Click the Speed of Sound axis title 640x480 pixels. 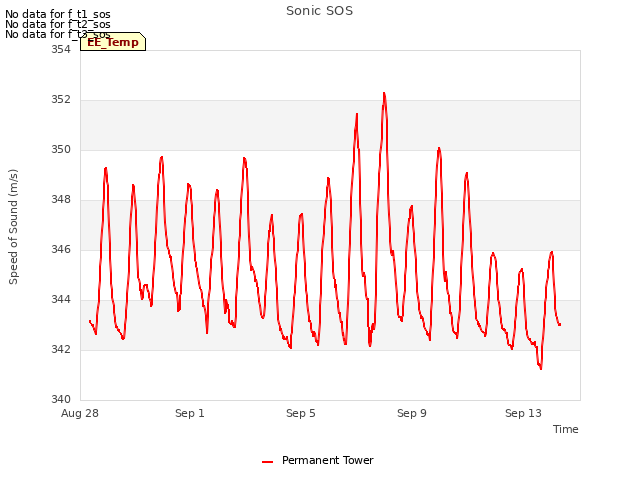click(x=13, y=227)
